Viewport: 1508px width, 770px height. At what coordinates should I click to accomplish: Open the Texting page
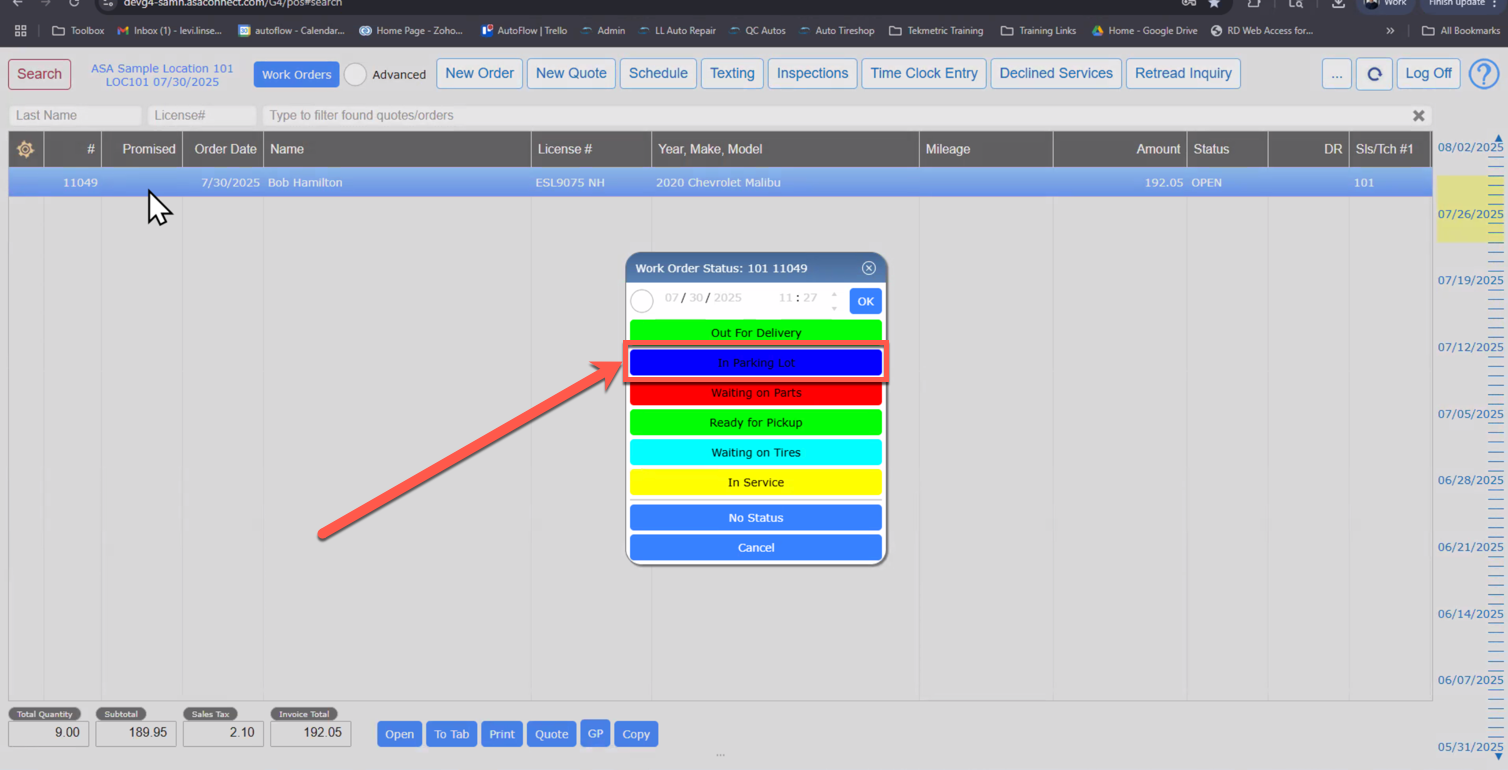(x=732, y=74)
